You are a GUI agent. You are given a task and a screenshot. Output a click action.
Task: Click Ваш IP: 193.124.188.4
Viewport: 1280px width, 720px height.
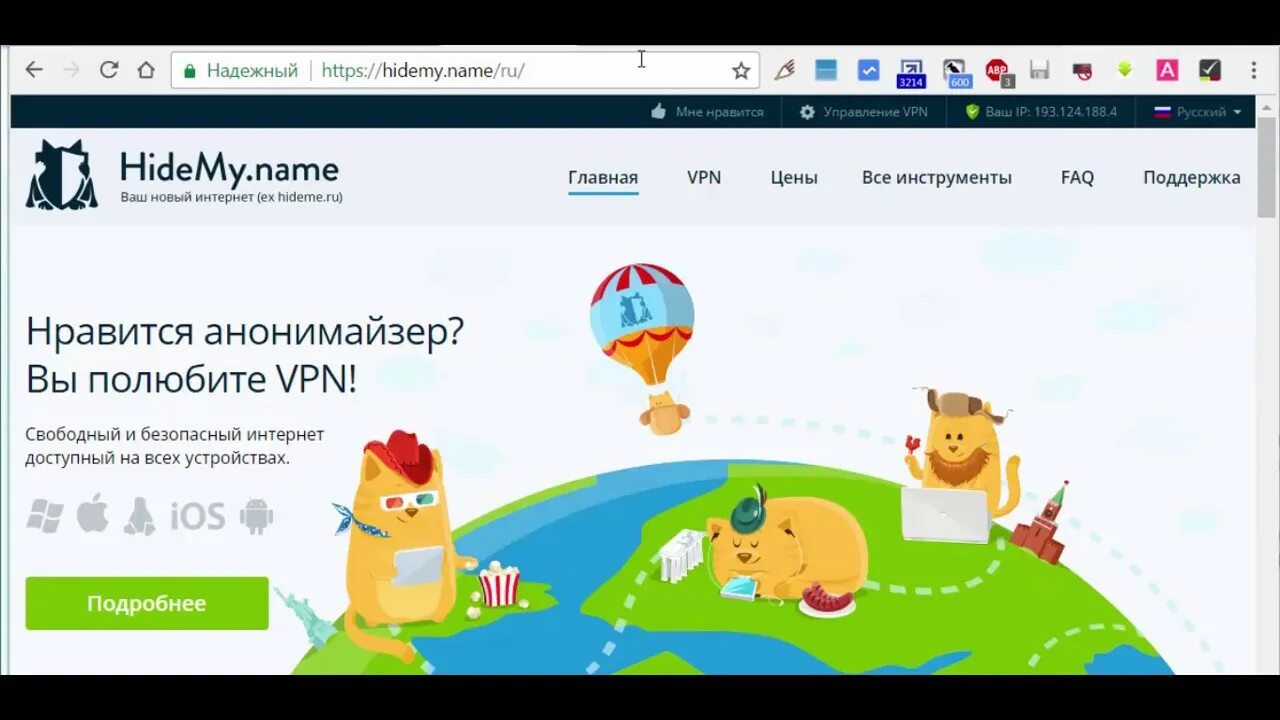(1041, 112)
